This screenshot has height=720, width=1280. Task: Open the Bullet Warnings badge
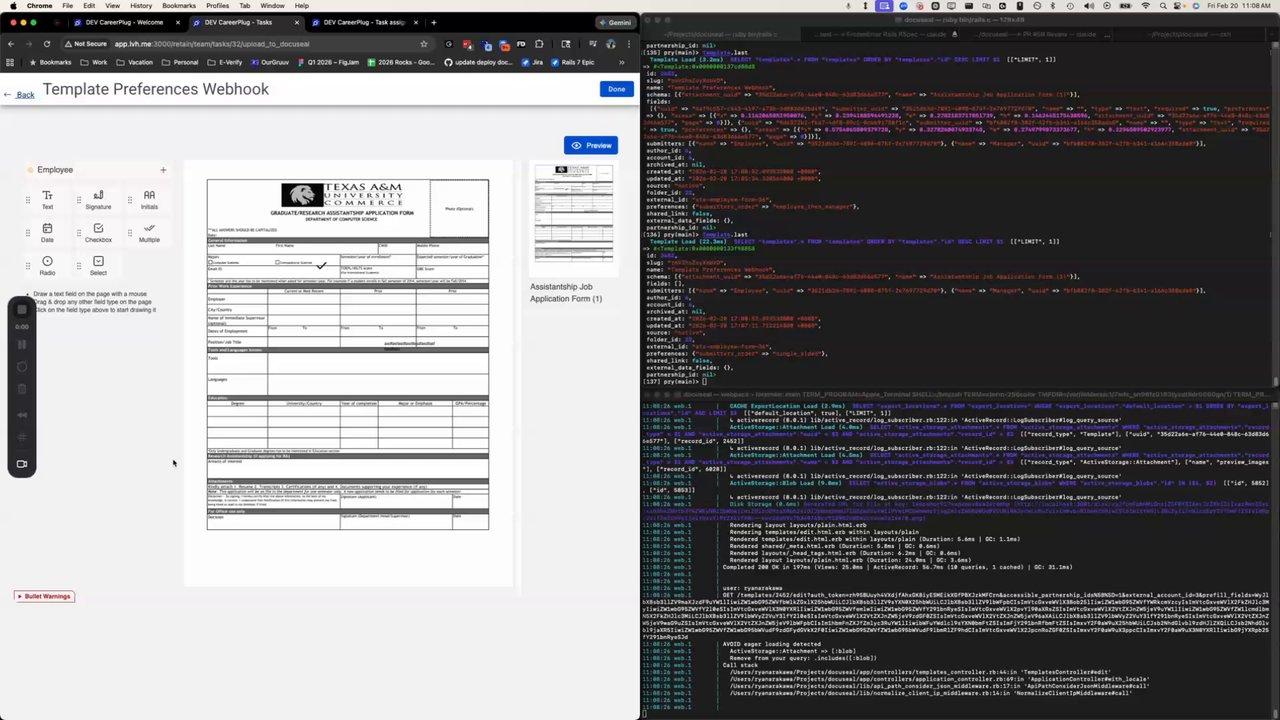click(x=45, y=596)
